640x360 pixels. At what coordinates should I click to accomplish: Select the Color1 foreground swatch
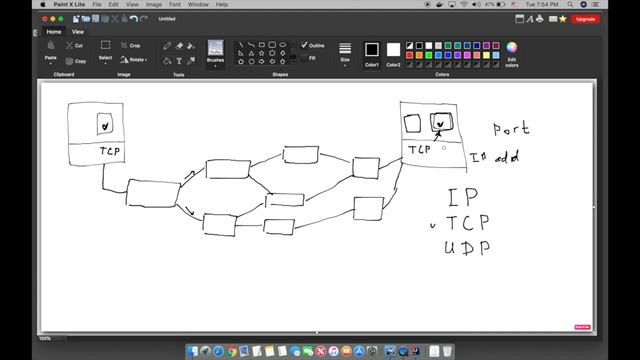(x=372, y=54)
